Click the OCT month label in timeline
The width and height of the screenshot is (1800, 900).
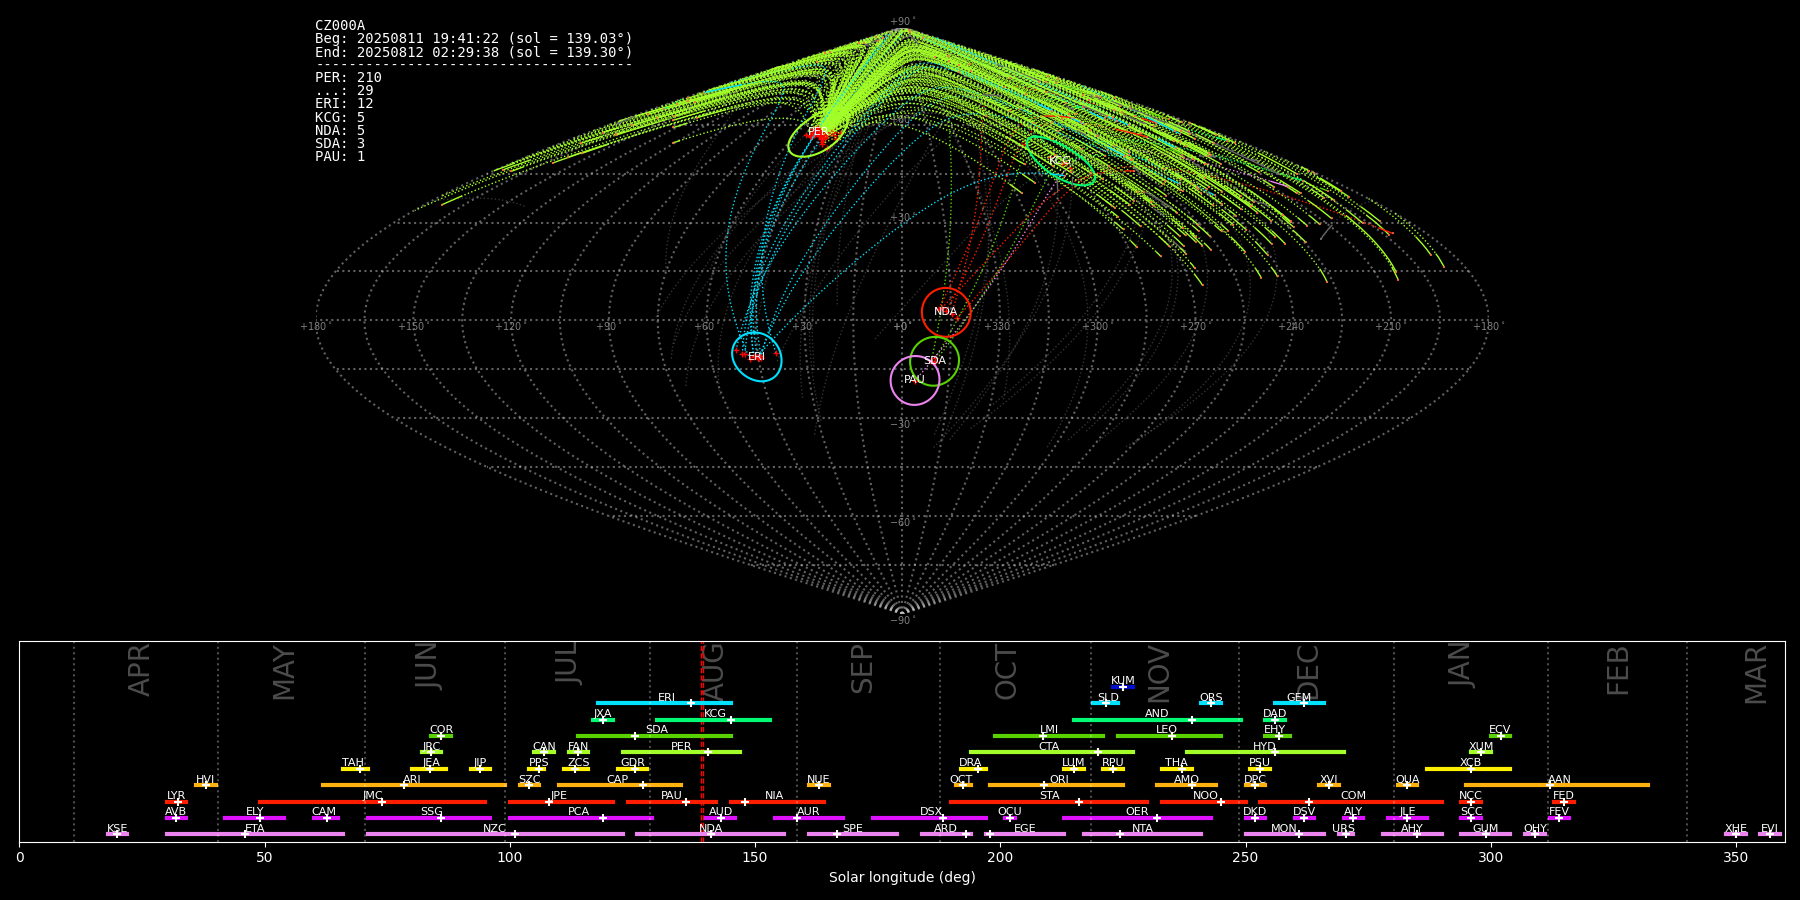[x=1006, y=673]
